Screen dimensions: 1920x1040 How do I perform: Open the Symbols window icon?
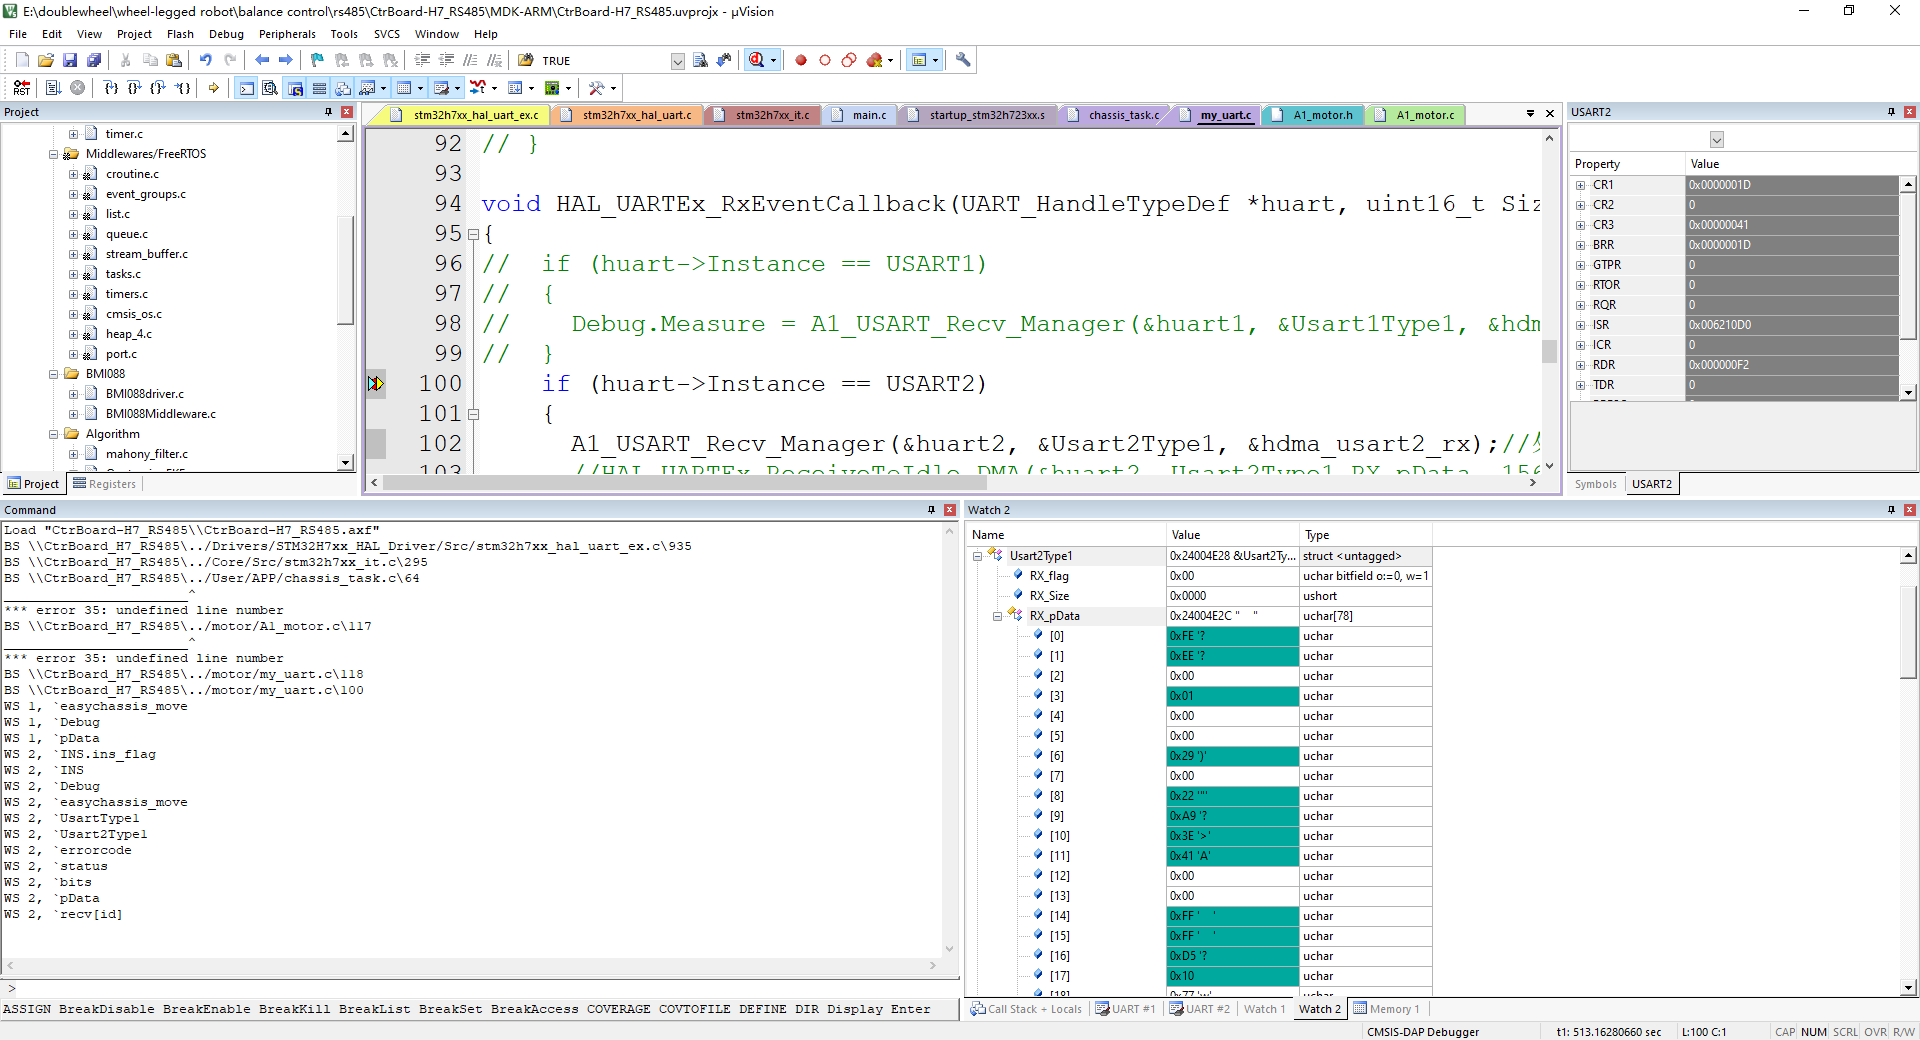click(295, 88)
